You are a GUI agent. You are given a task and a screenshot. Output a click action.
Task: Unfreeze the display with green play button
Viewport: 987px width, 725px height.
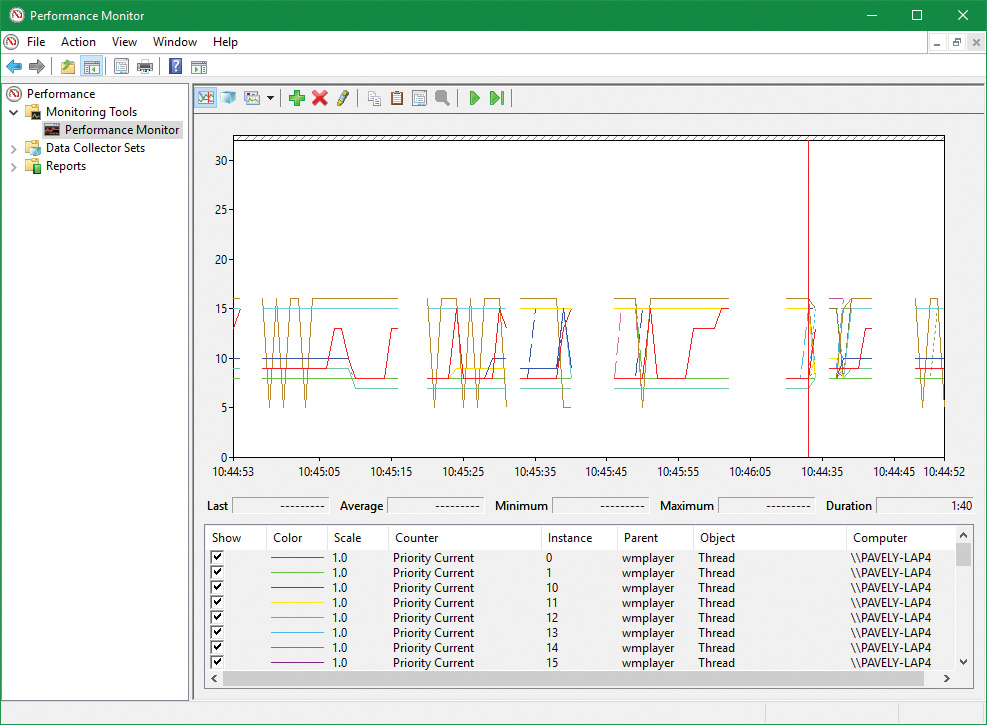tap(474, 98)
